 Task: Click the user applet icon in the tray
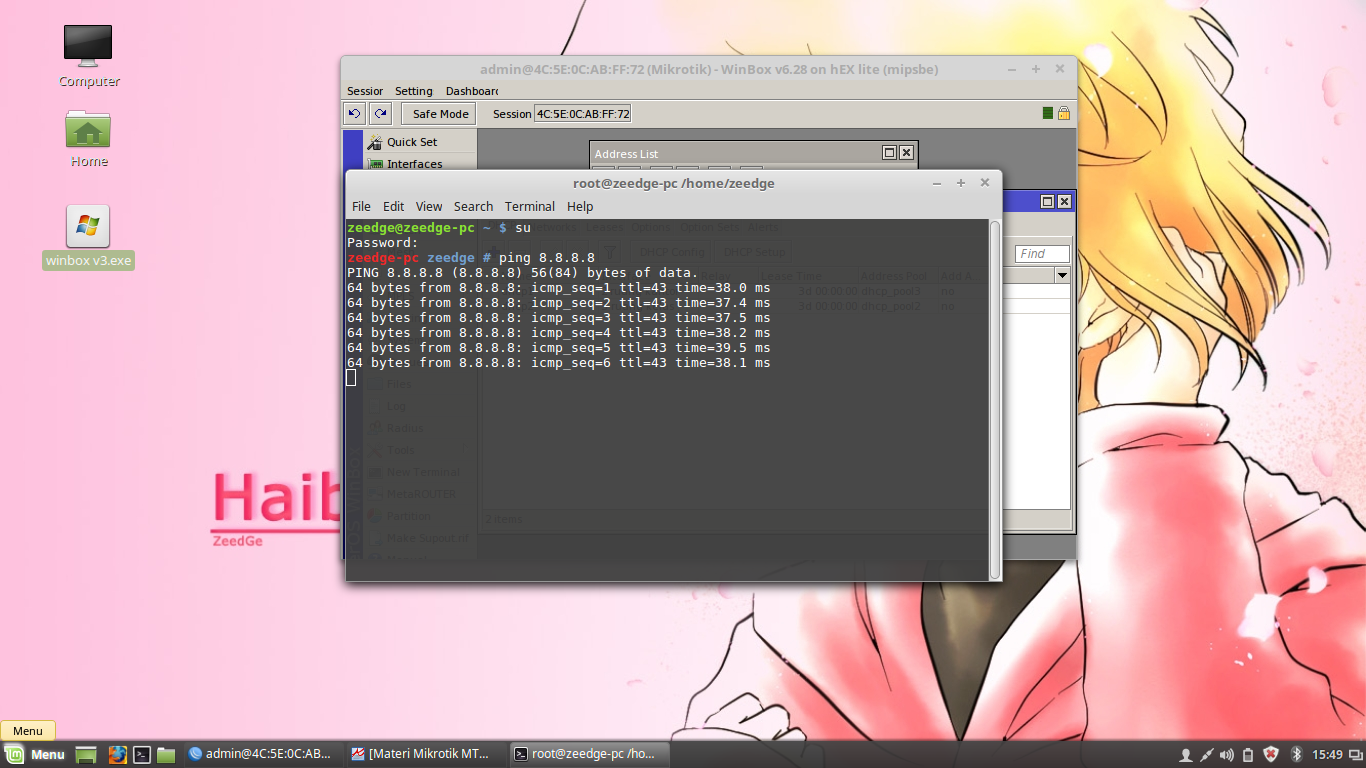tap(1186, 755)
